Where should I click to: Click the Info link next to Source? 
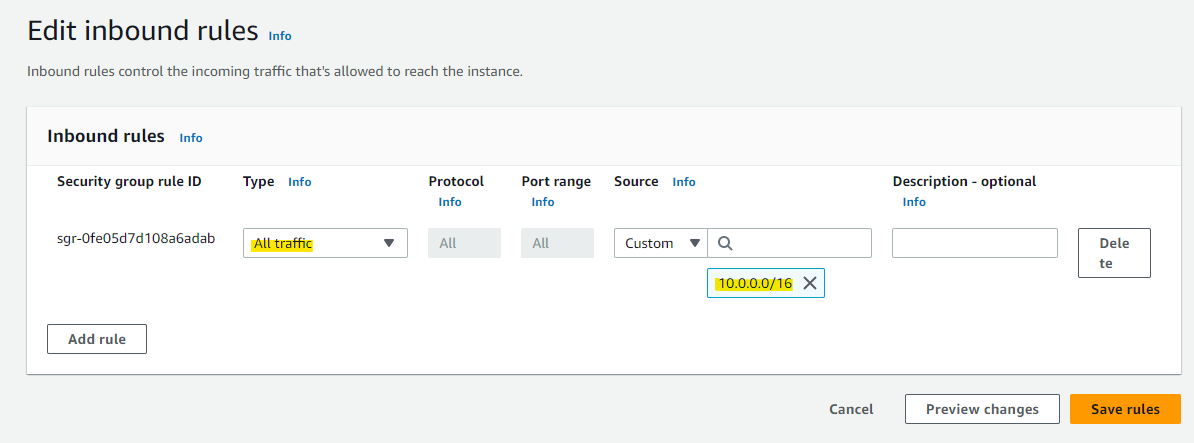point(684,182)
